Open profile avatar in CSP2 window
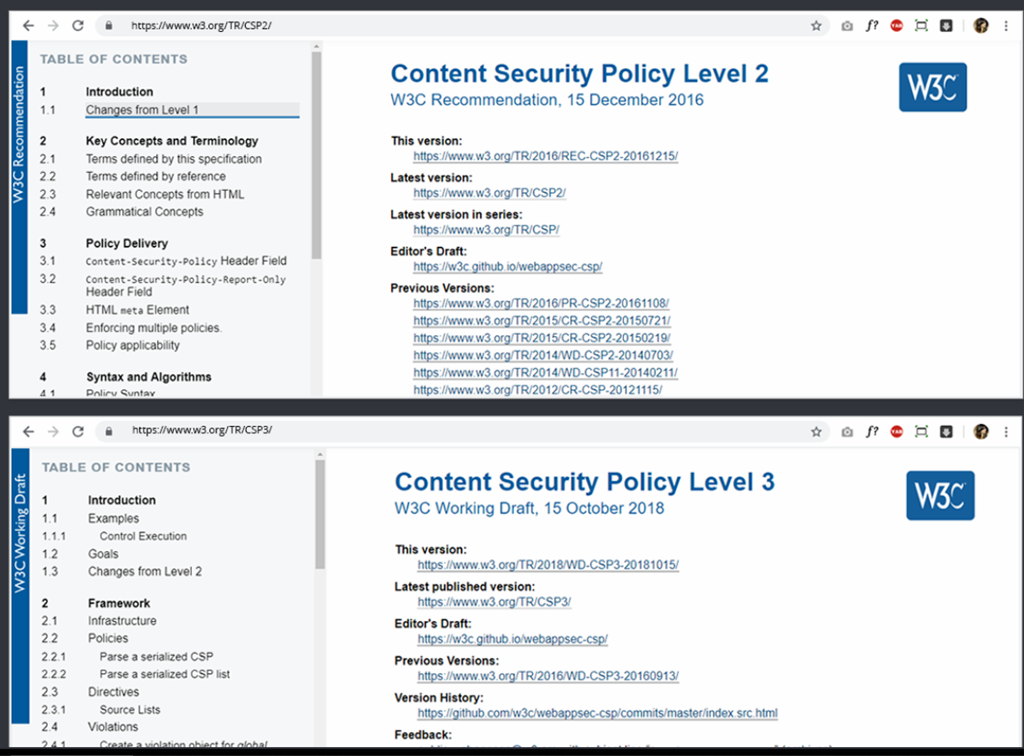 tap(981, 26)
